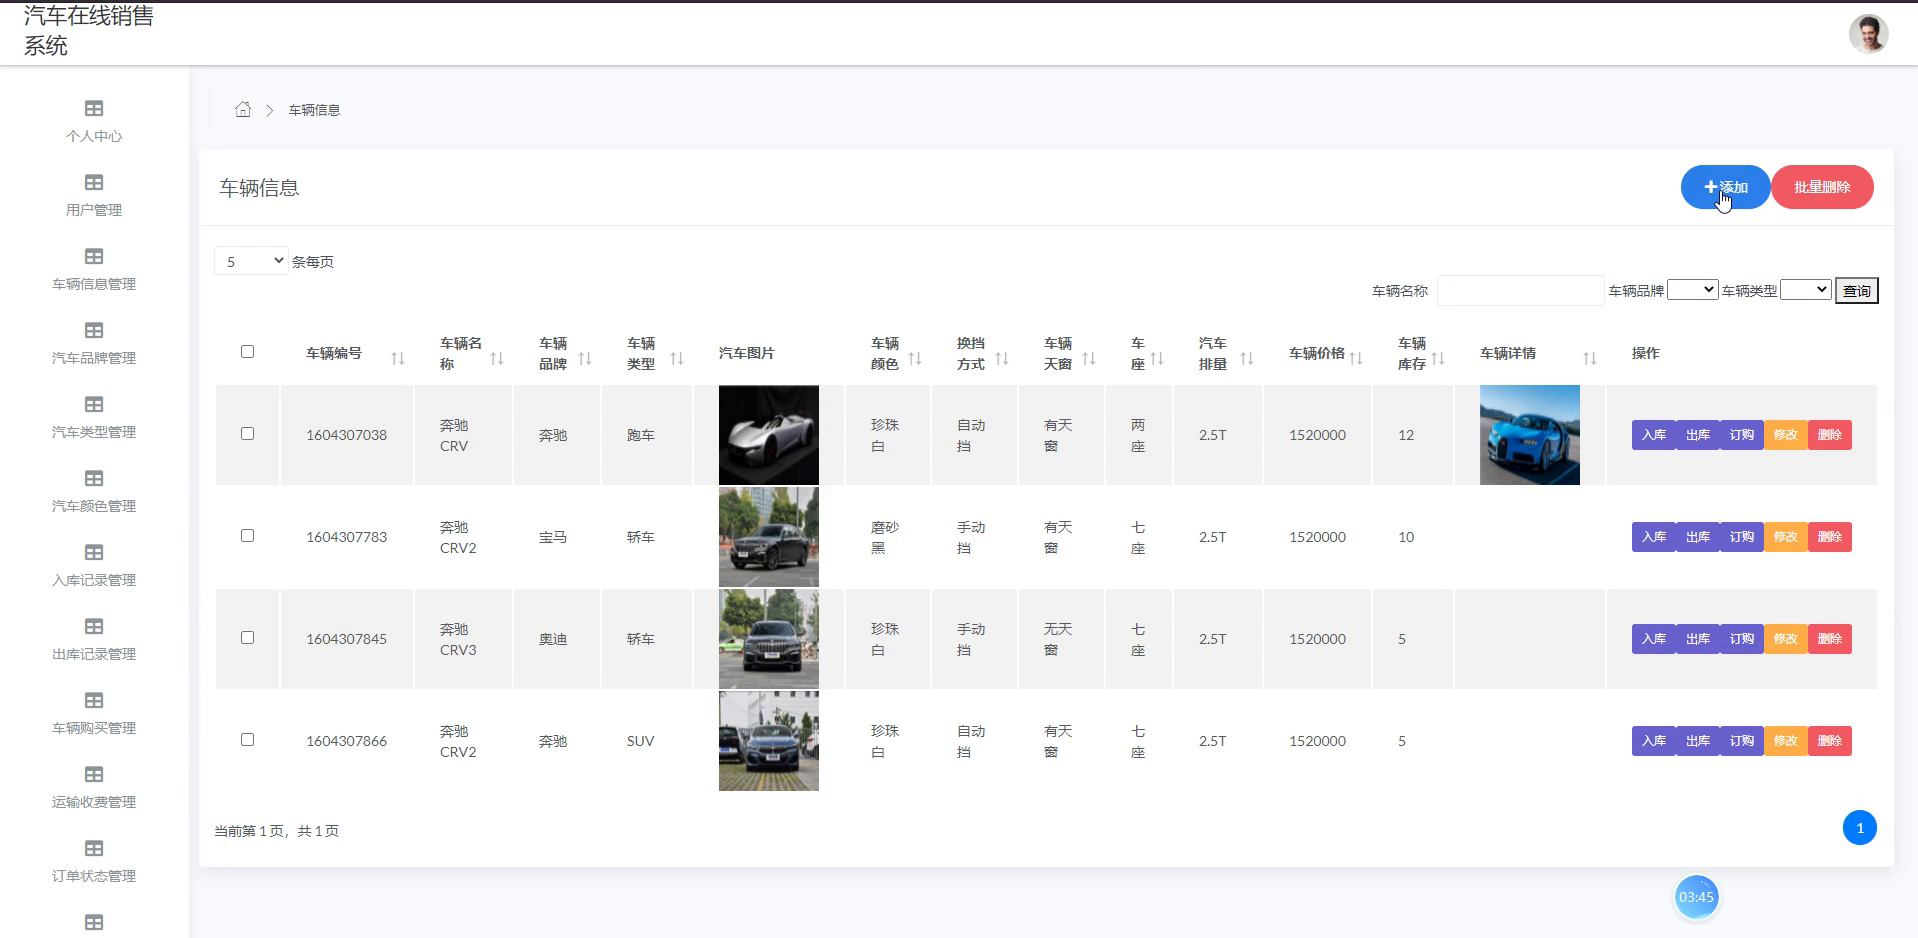Sort by 车辆详情 column arrows
The width and height of the screenshot is (1918, 938).
click(1590, 358)
